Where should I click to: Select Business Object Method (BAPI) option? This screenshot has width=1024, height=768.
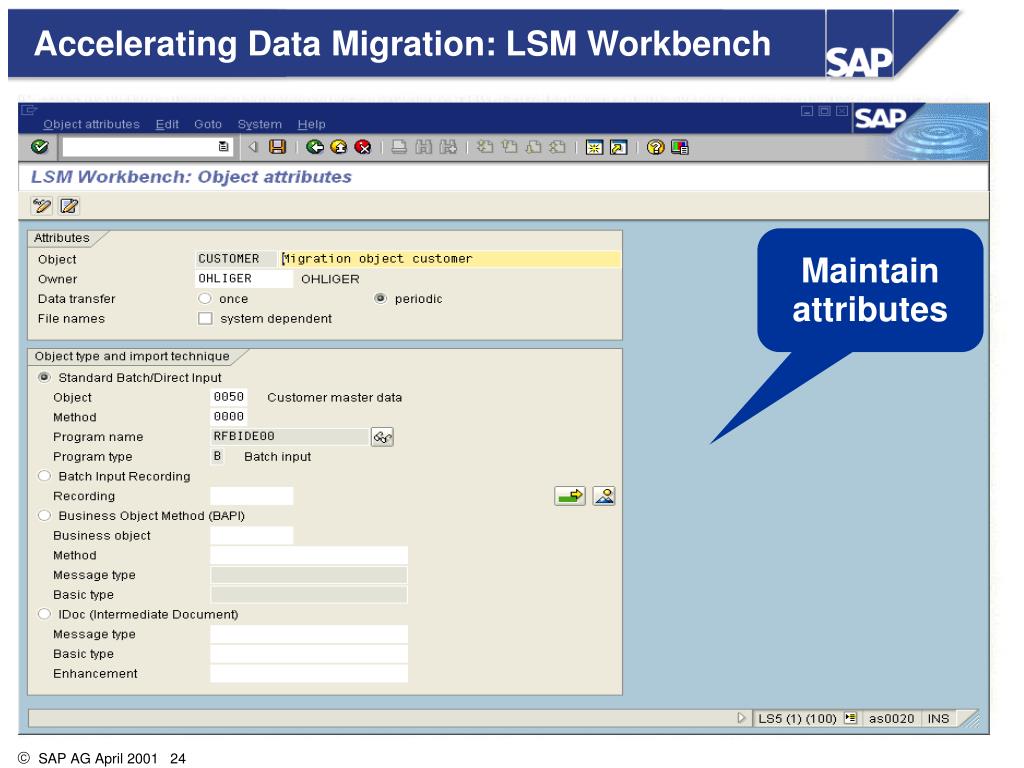tap(44, 515)
